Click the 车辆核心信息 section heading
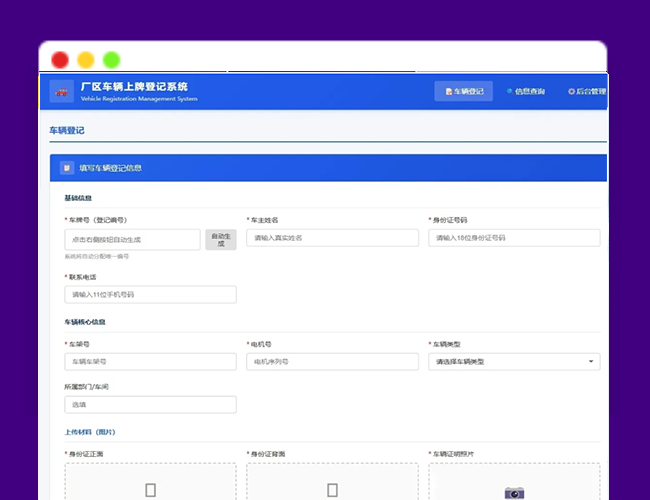This screenshot has height=500, width=650. coord(85,322)
